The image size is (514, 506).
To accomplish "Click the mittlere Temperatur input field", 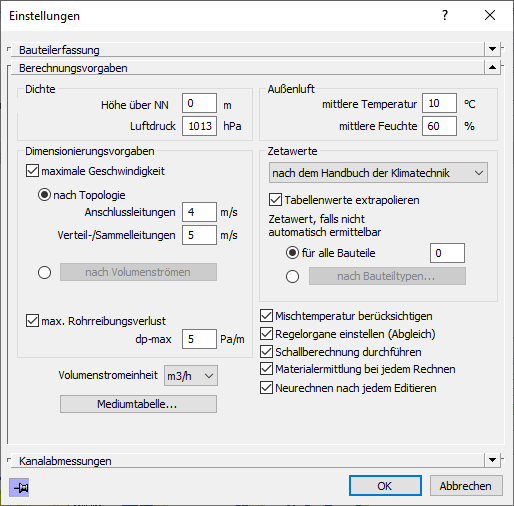I will pos(439,103).
